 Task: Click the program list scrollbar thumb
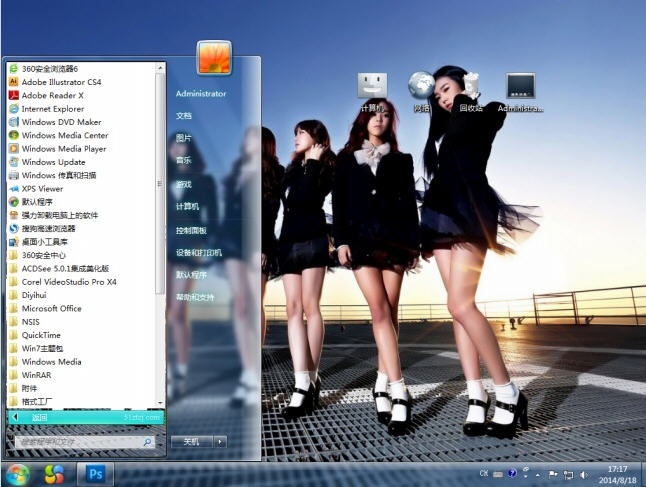tap(160, 184)
